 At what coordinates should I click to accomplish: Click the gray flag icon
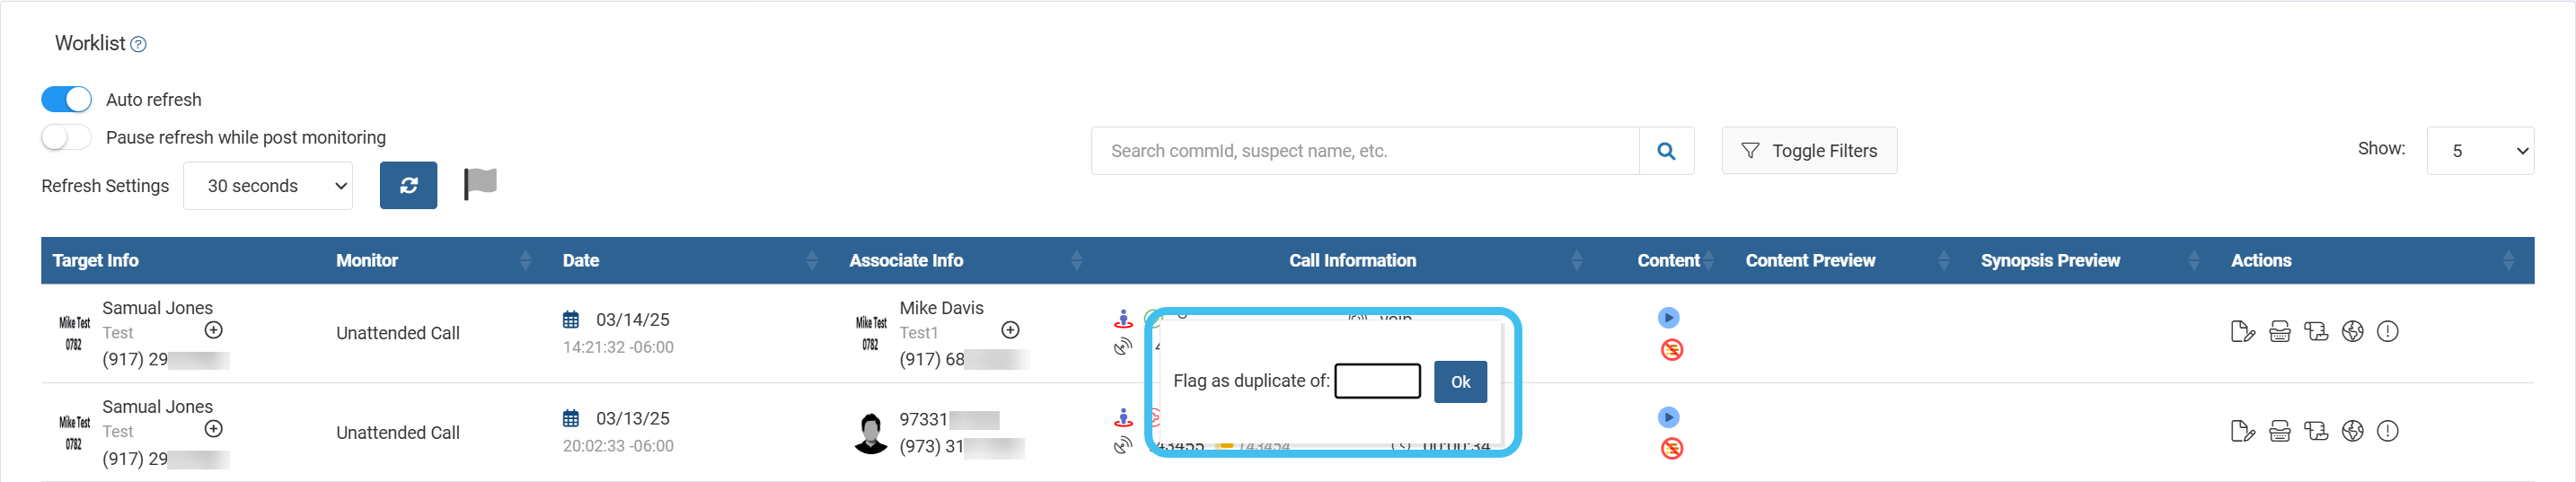pyautogui.click(x=480, y=184)
